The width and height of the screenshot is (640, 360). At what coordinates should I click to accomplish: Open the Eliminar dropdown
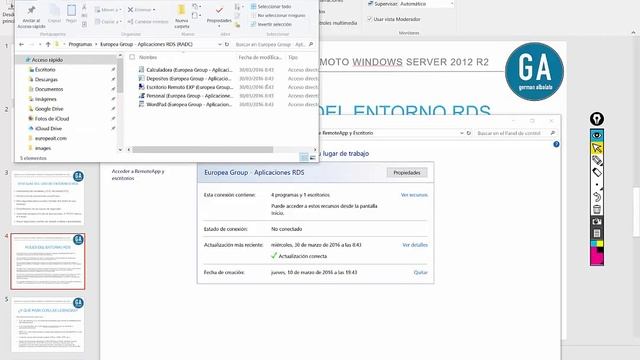tap(141, 9)
